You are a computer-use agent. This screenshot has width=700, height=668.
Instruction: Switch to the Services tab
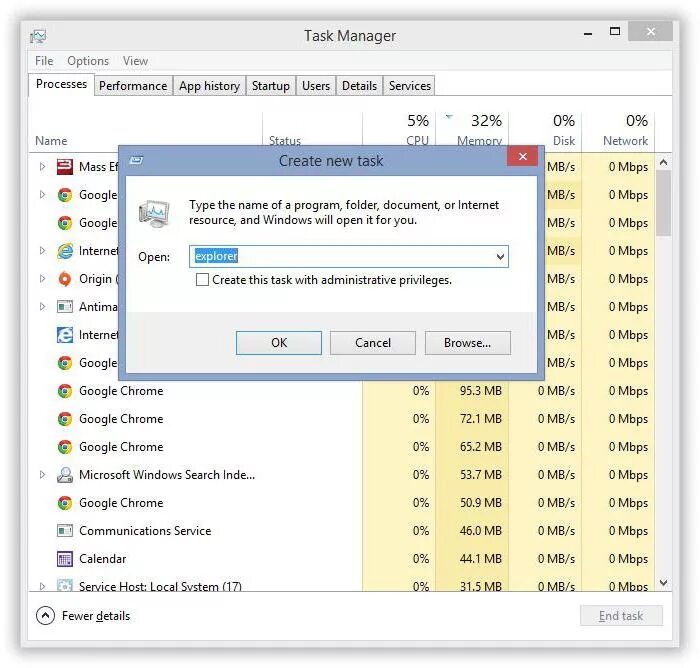click(409, 86)
